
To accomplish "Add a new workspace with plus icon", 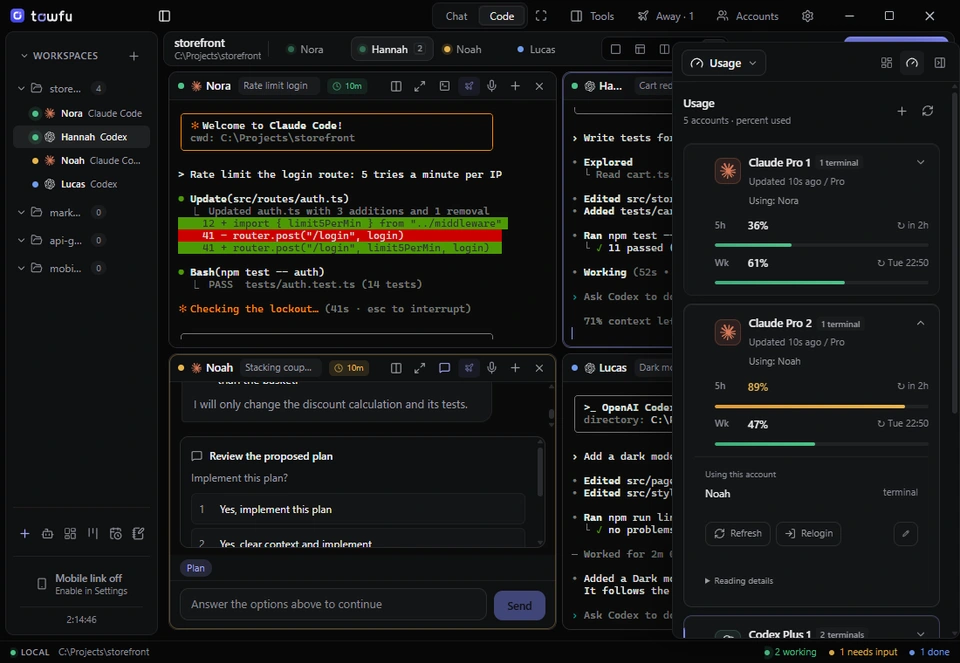I will 133,56.
